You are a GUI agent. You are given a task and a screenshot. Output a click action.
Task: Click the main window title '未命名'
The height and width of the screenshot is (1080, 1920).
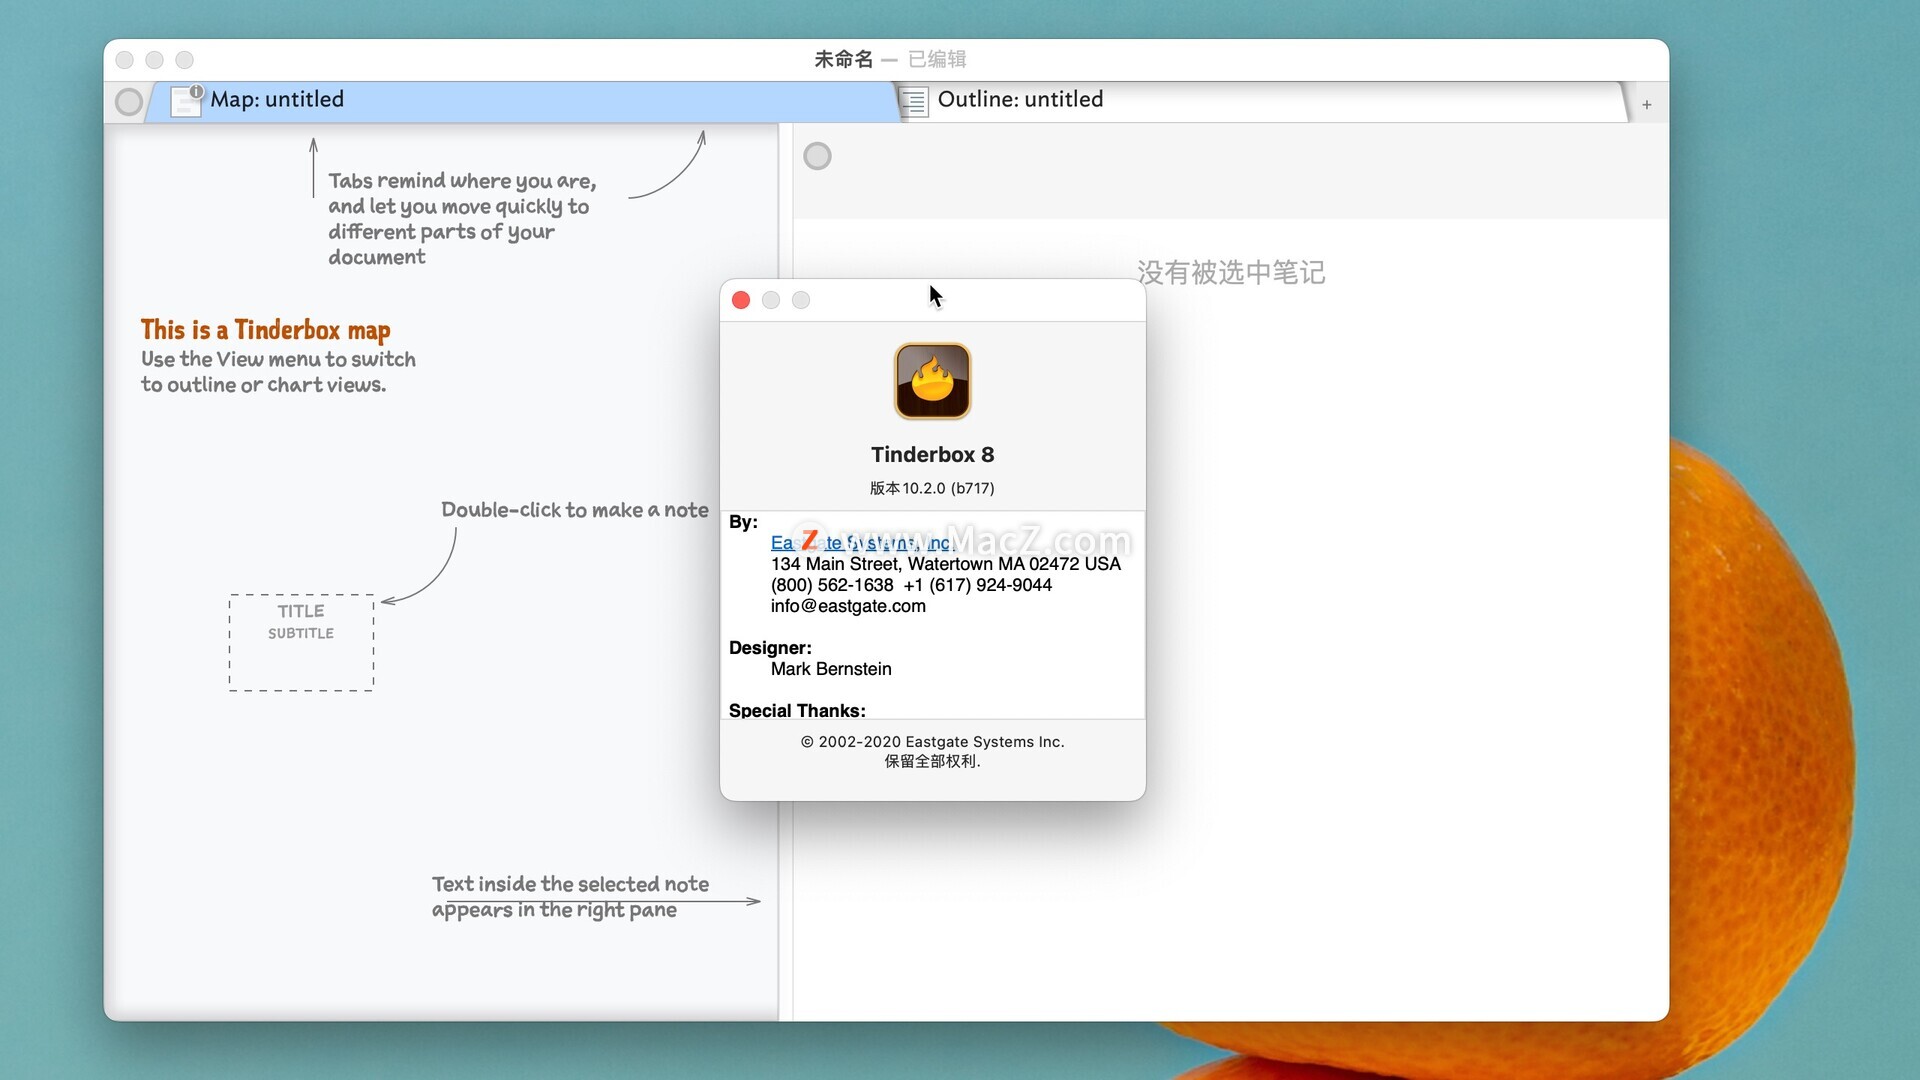click(x=843, y=59)
